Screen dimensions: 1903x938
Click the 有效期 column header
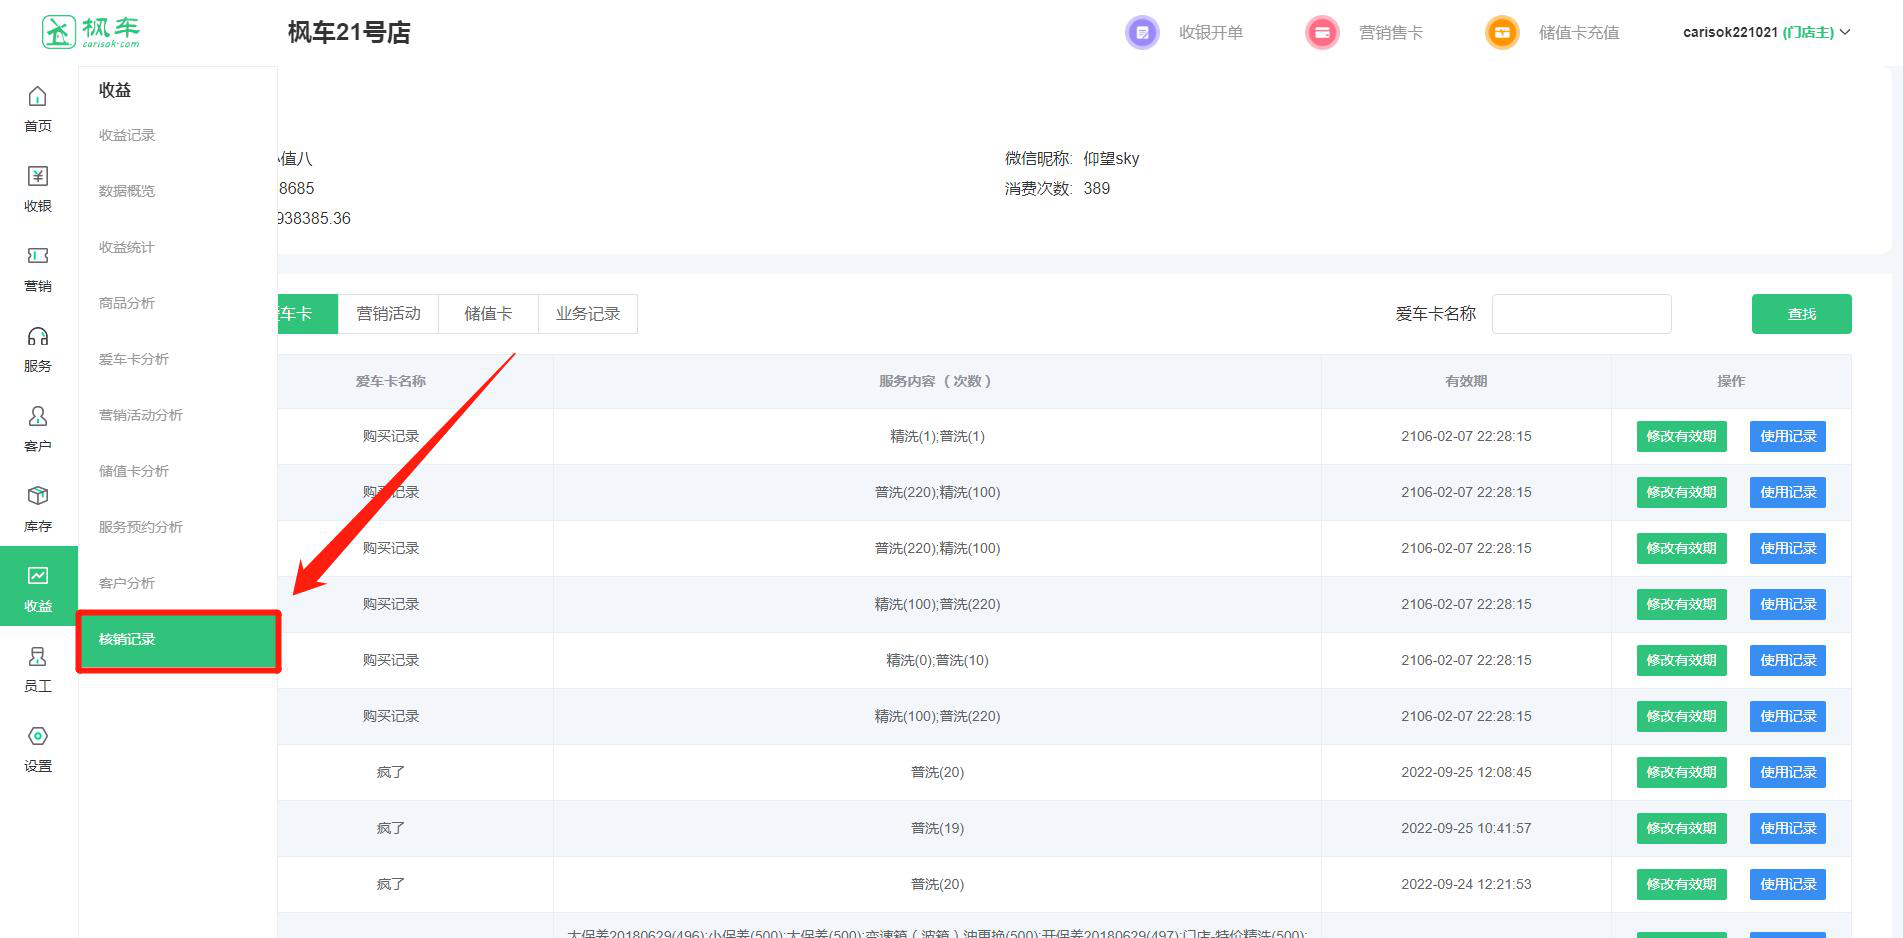[1466, 381]
